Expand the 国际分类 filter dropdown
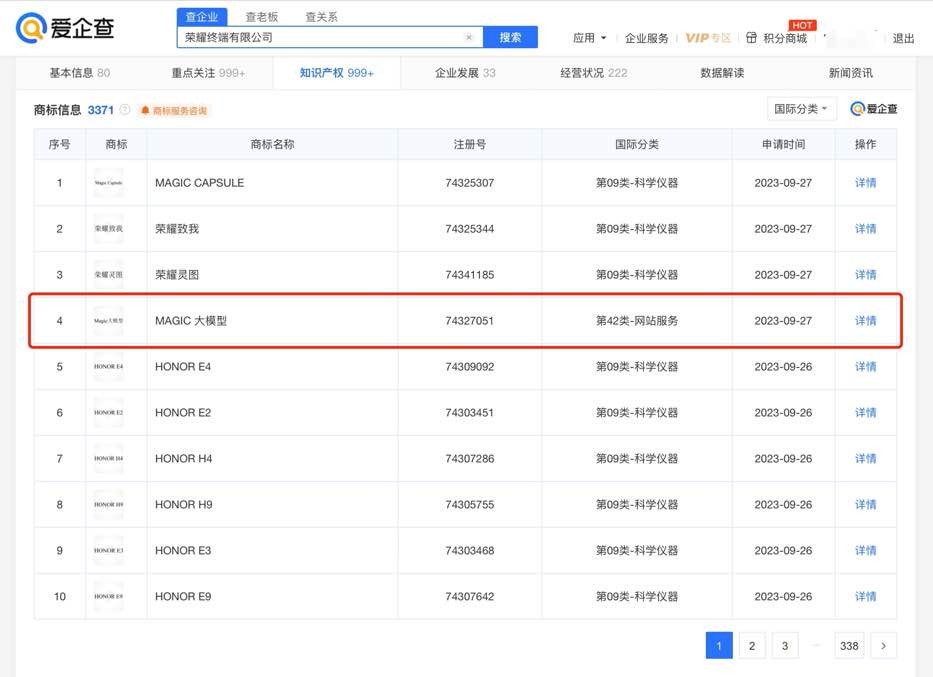Viewport: 933px width, 677px height. point(801,109)
